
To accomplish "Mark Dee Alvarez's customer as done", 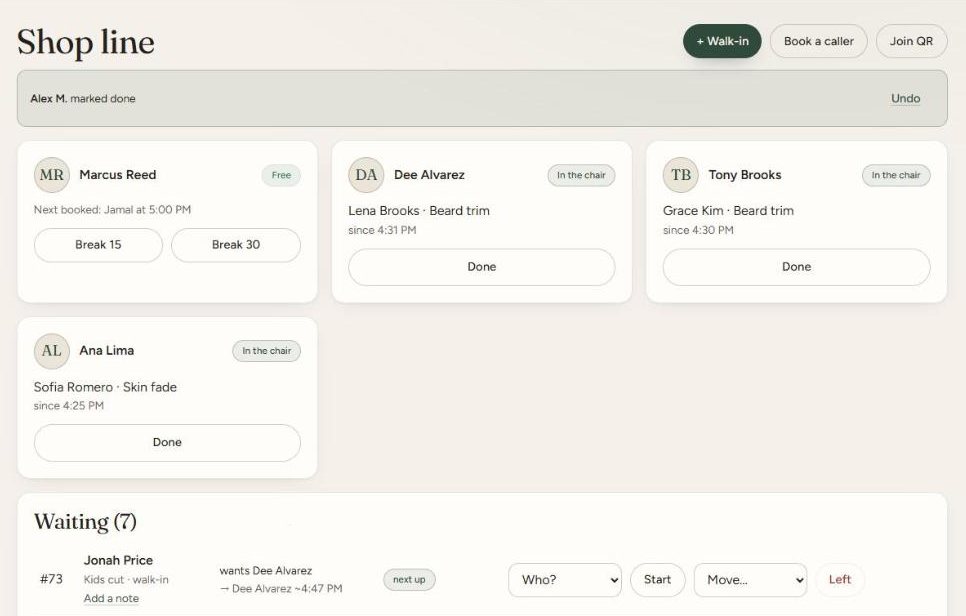I will click(482, 267).
